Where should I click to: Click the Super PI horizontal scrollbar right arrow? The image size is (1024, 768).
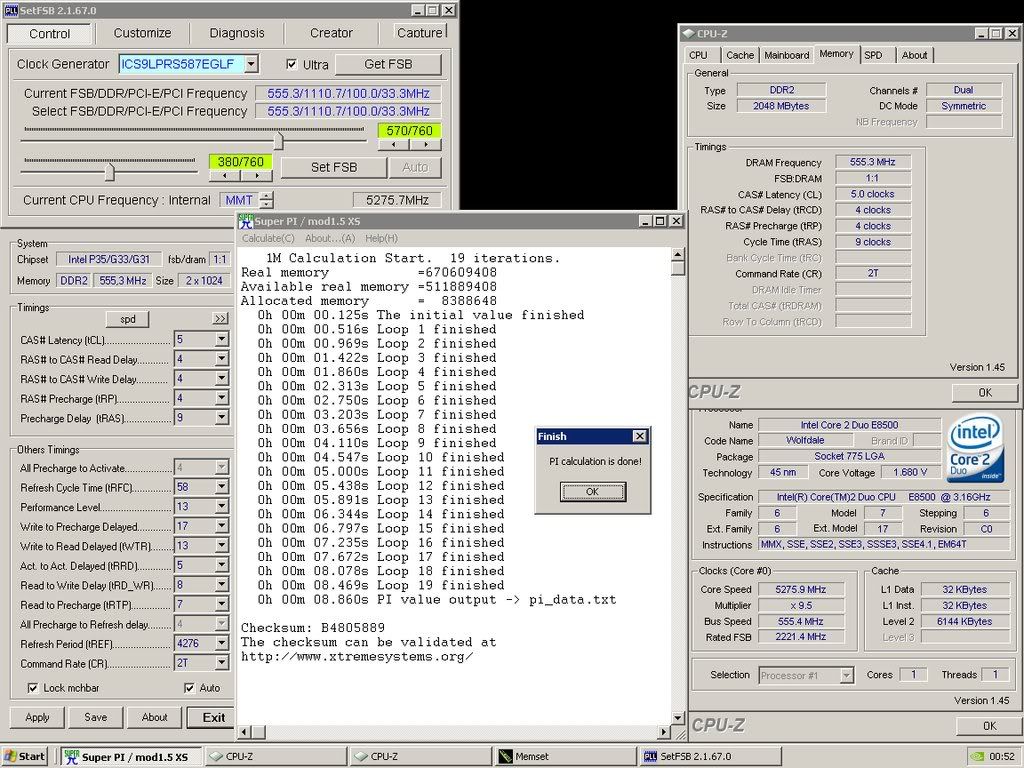point(664,732)
